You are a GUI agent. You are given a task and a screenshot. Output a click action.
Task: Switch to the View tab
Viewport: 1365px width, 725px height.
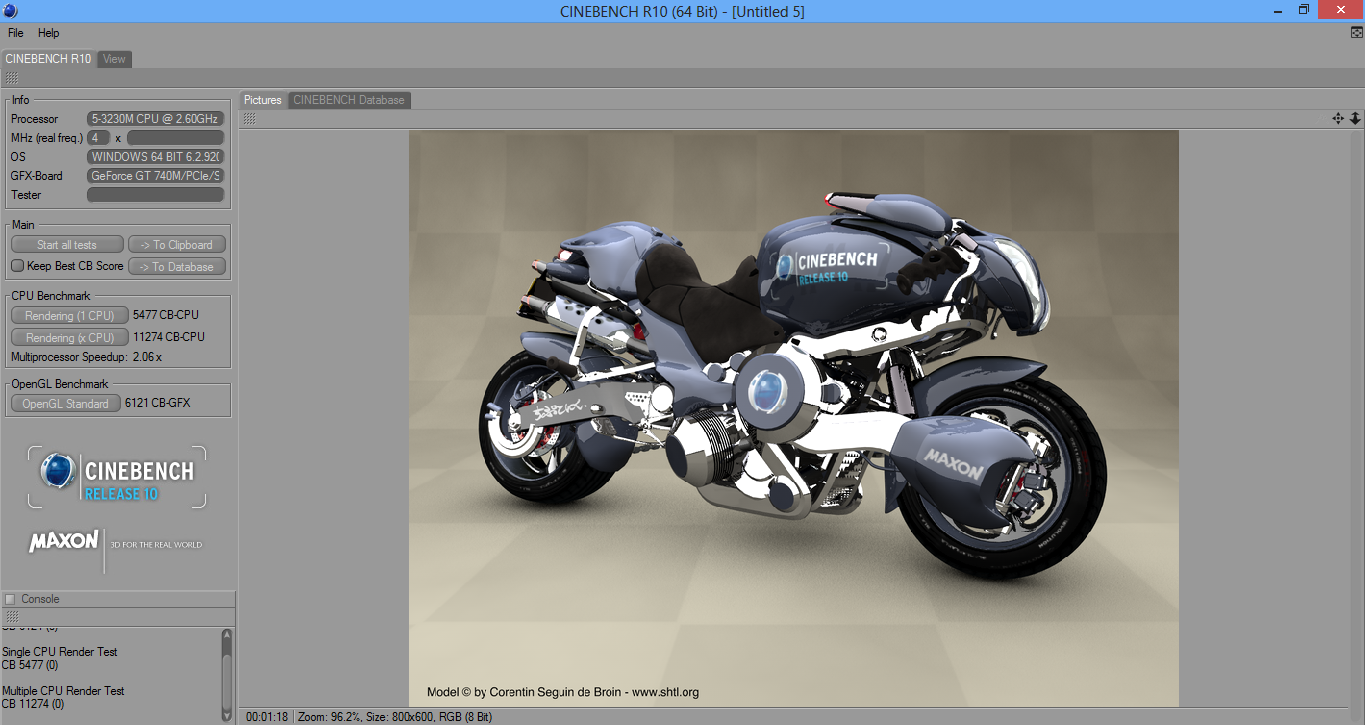(115, 59)
